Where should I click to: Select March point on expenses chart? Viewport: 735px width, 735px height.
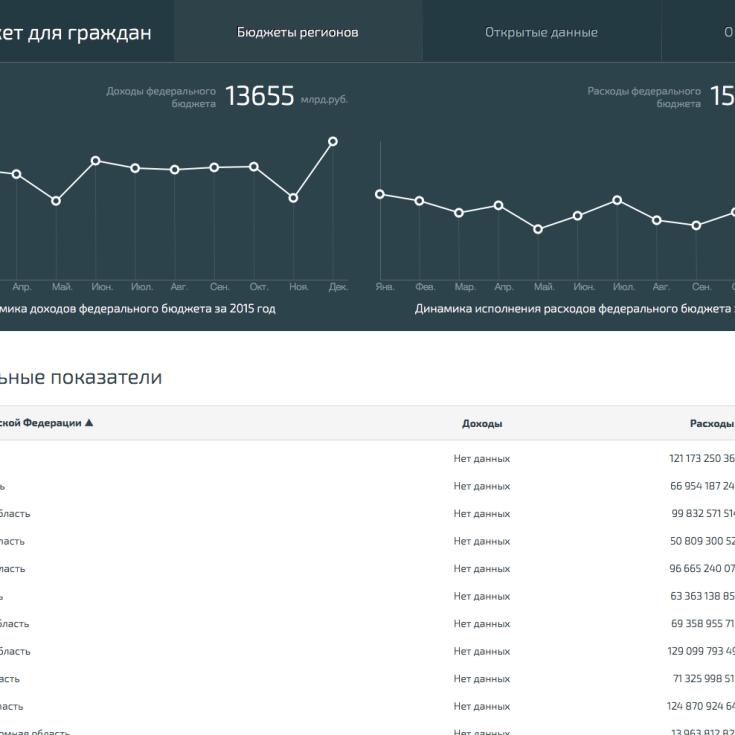pos(459,213)
